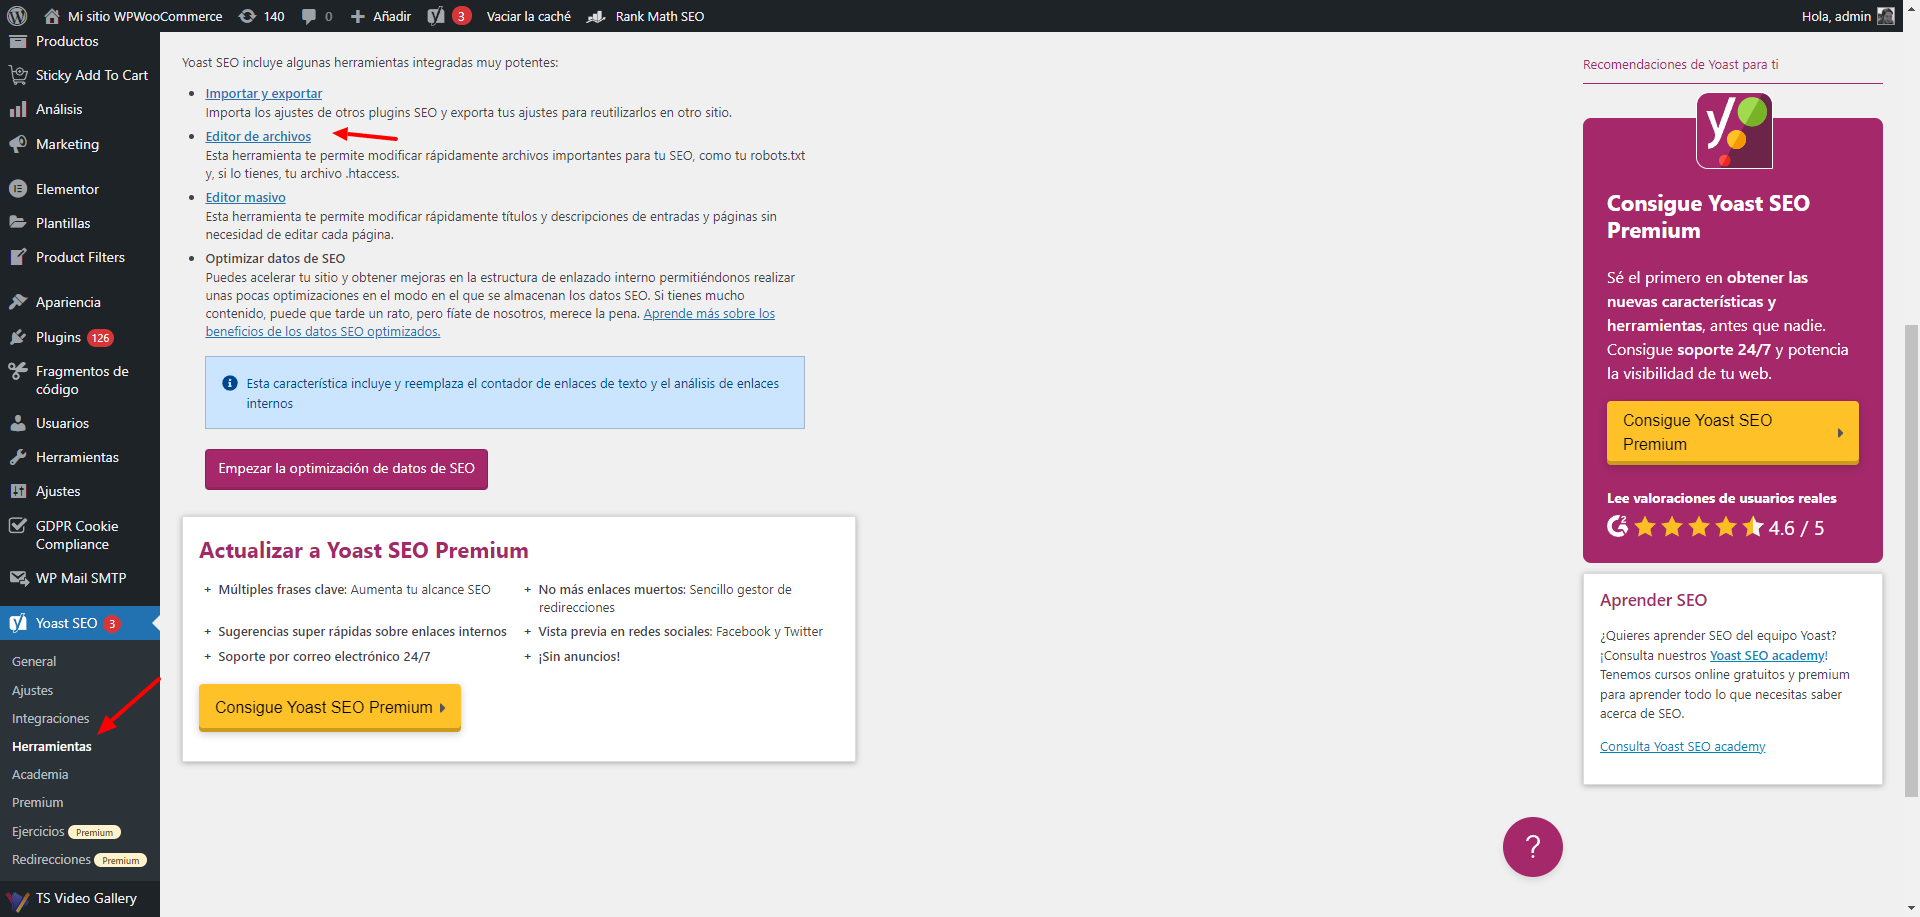Click the Rank Math SEO chart icon

pos(596,16)
